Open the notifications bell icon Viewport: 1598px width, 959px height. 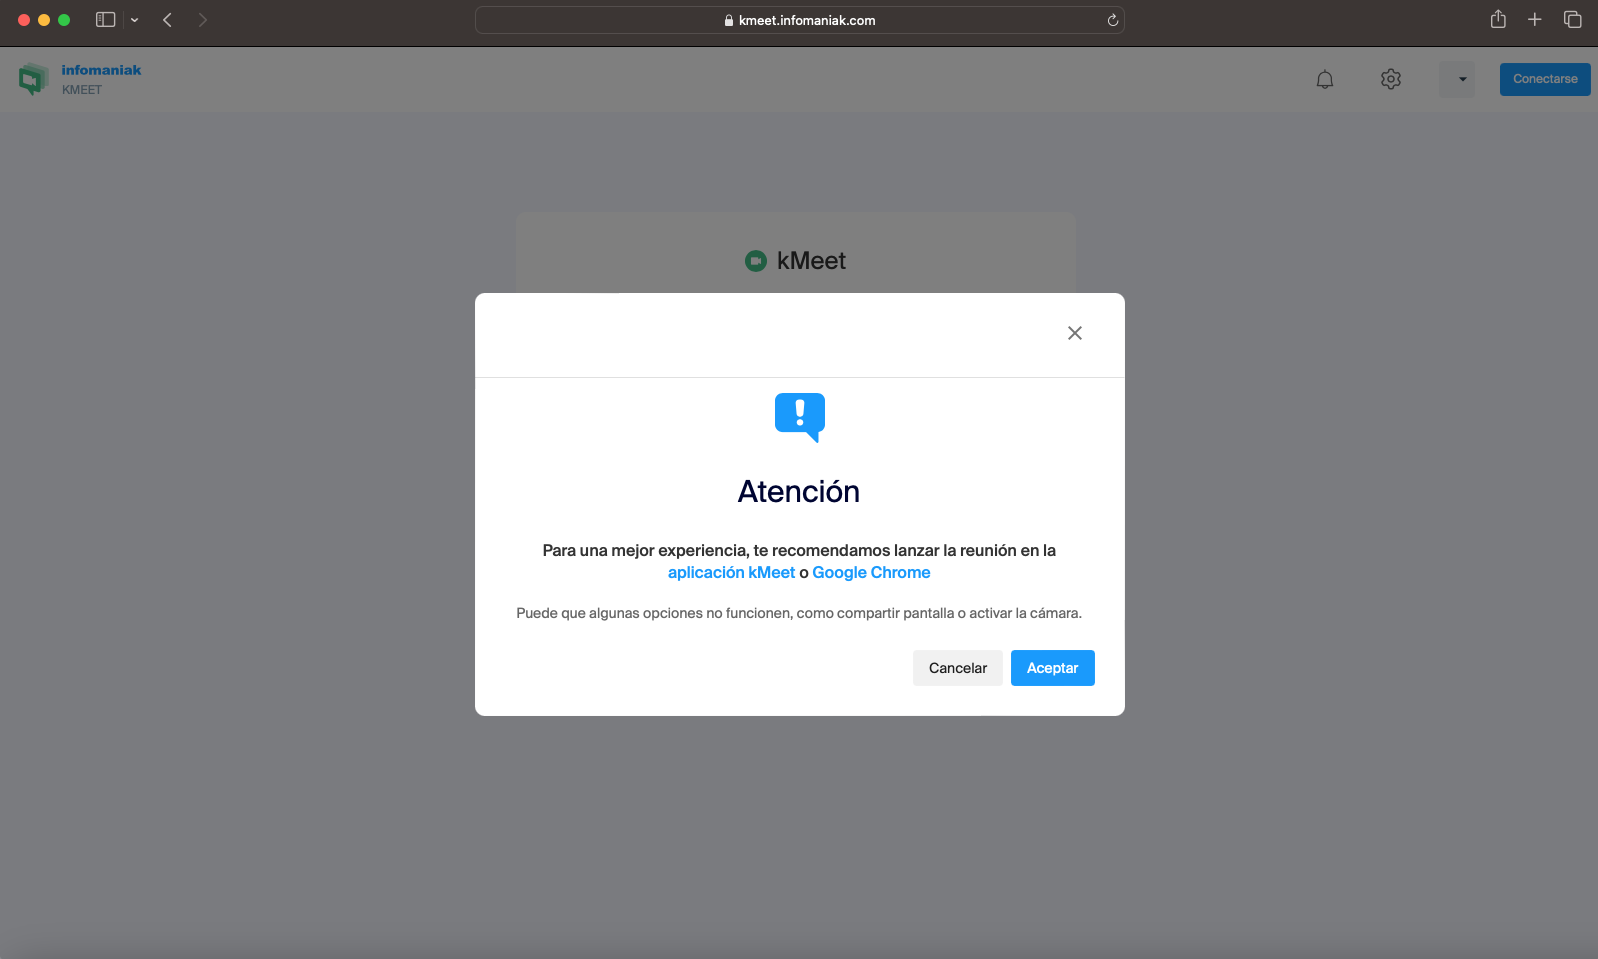(x=1325, y=79)
